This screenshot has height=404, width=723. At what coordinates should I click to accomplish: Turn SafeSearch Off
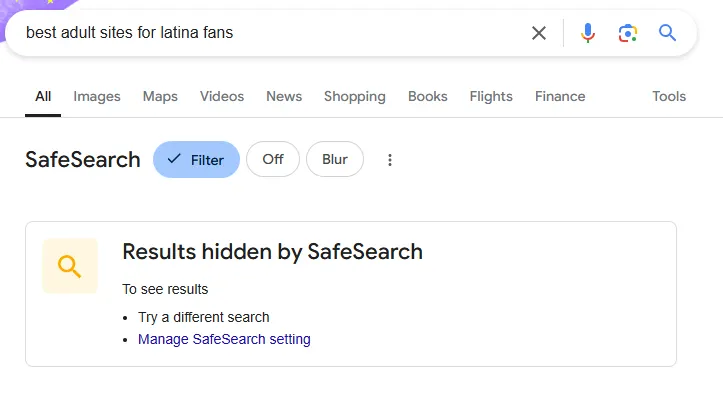pos(273,160)
